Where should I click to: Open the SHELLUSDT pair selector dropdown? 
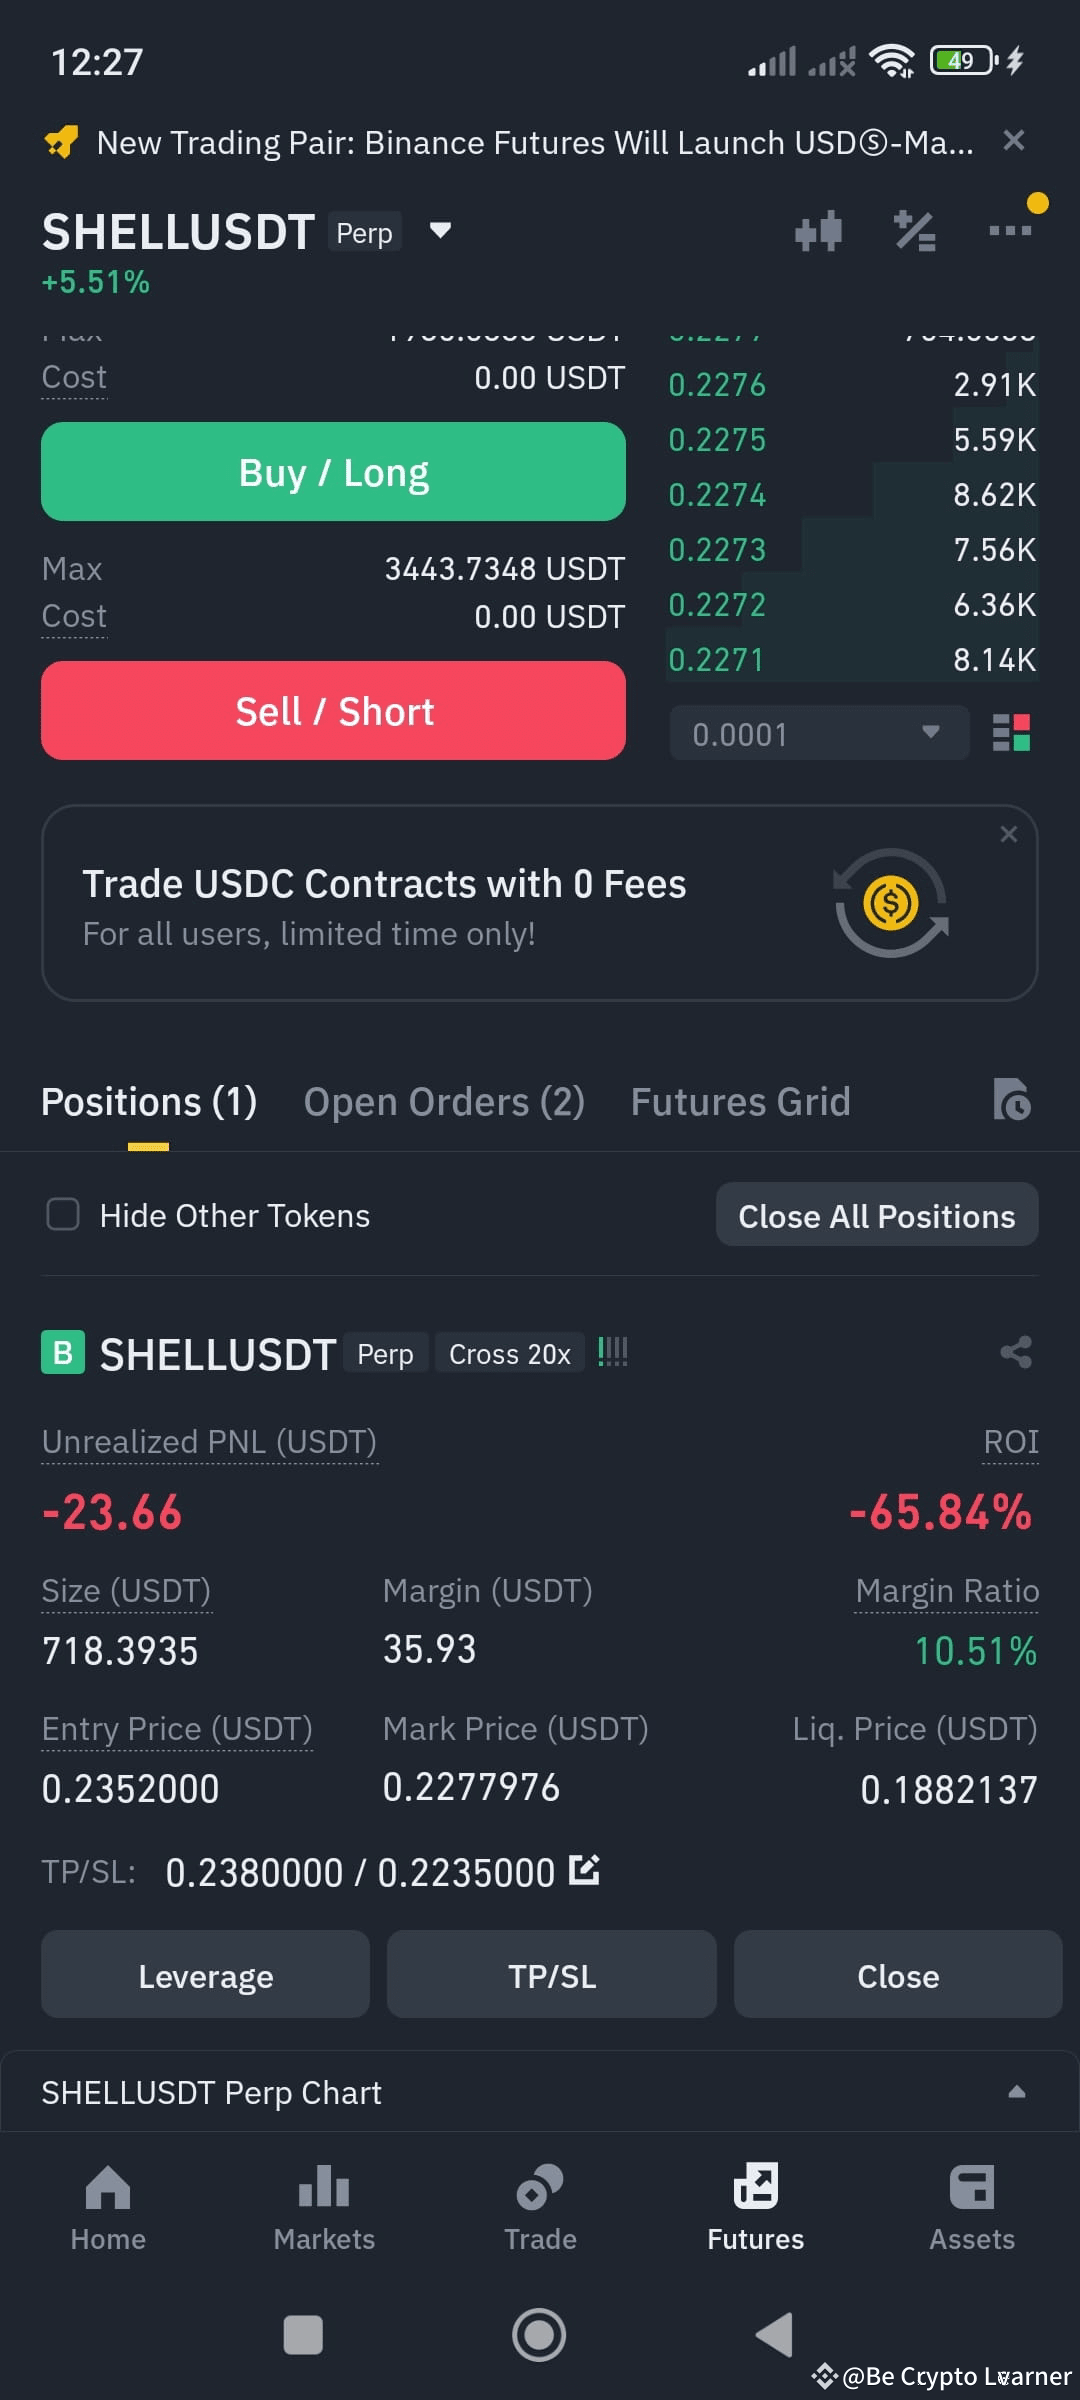440,231
